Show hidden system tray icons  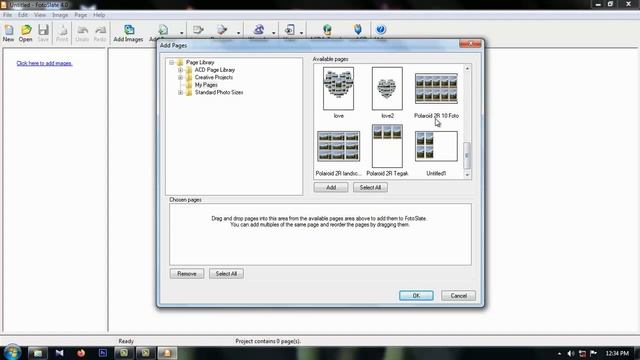click(559, 353)
